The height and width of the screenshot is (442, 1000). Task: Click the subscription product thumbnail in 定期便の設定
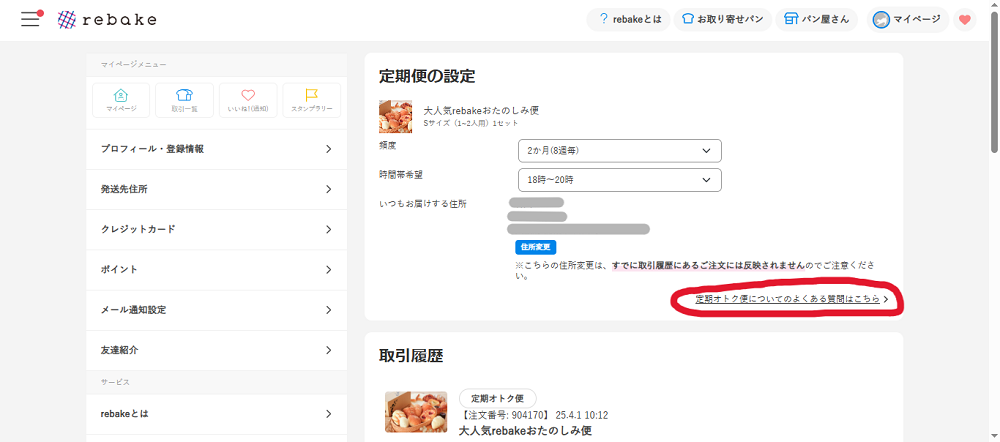[x=395, y=116]
